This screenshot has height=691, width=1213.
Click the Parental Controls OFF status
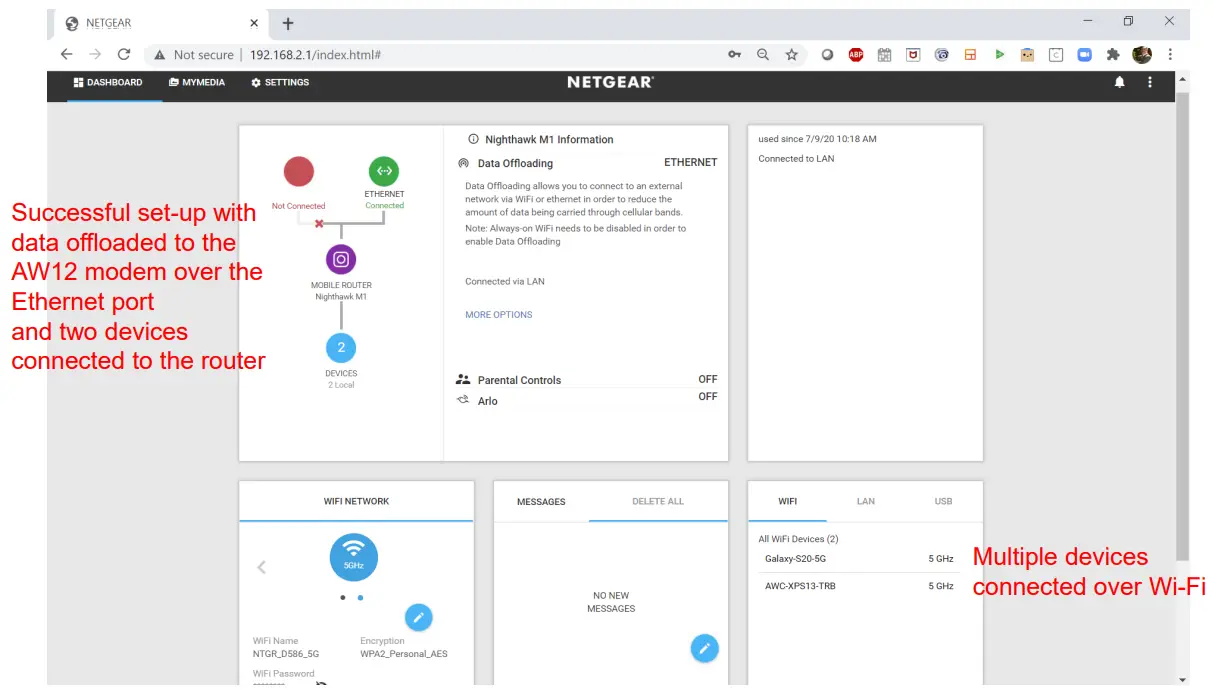(708, 379)
